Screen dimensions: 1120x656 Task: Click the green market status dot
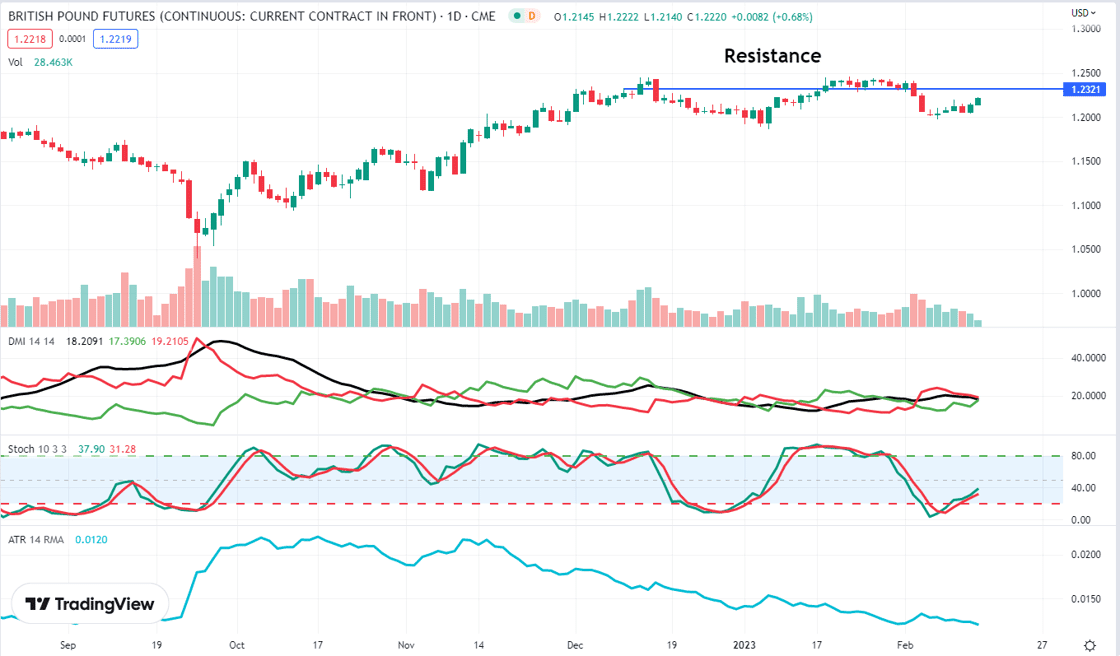(x=517, y=16)
